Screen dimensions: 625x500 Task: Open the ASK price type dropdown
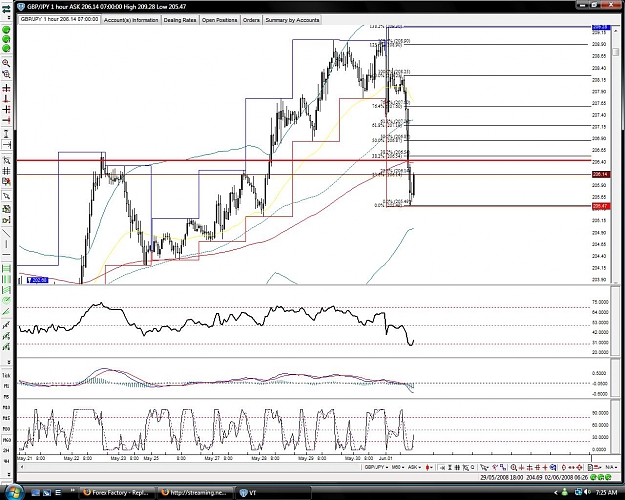coord(415,467)
